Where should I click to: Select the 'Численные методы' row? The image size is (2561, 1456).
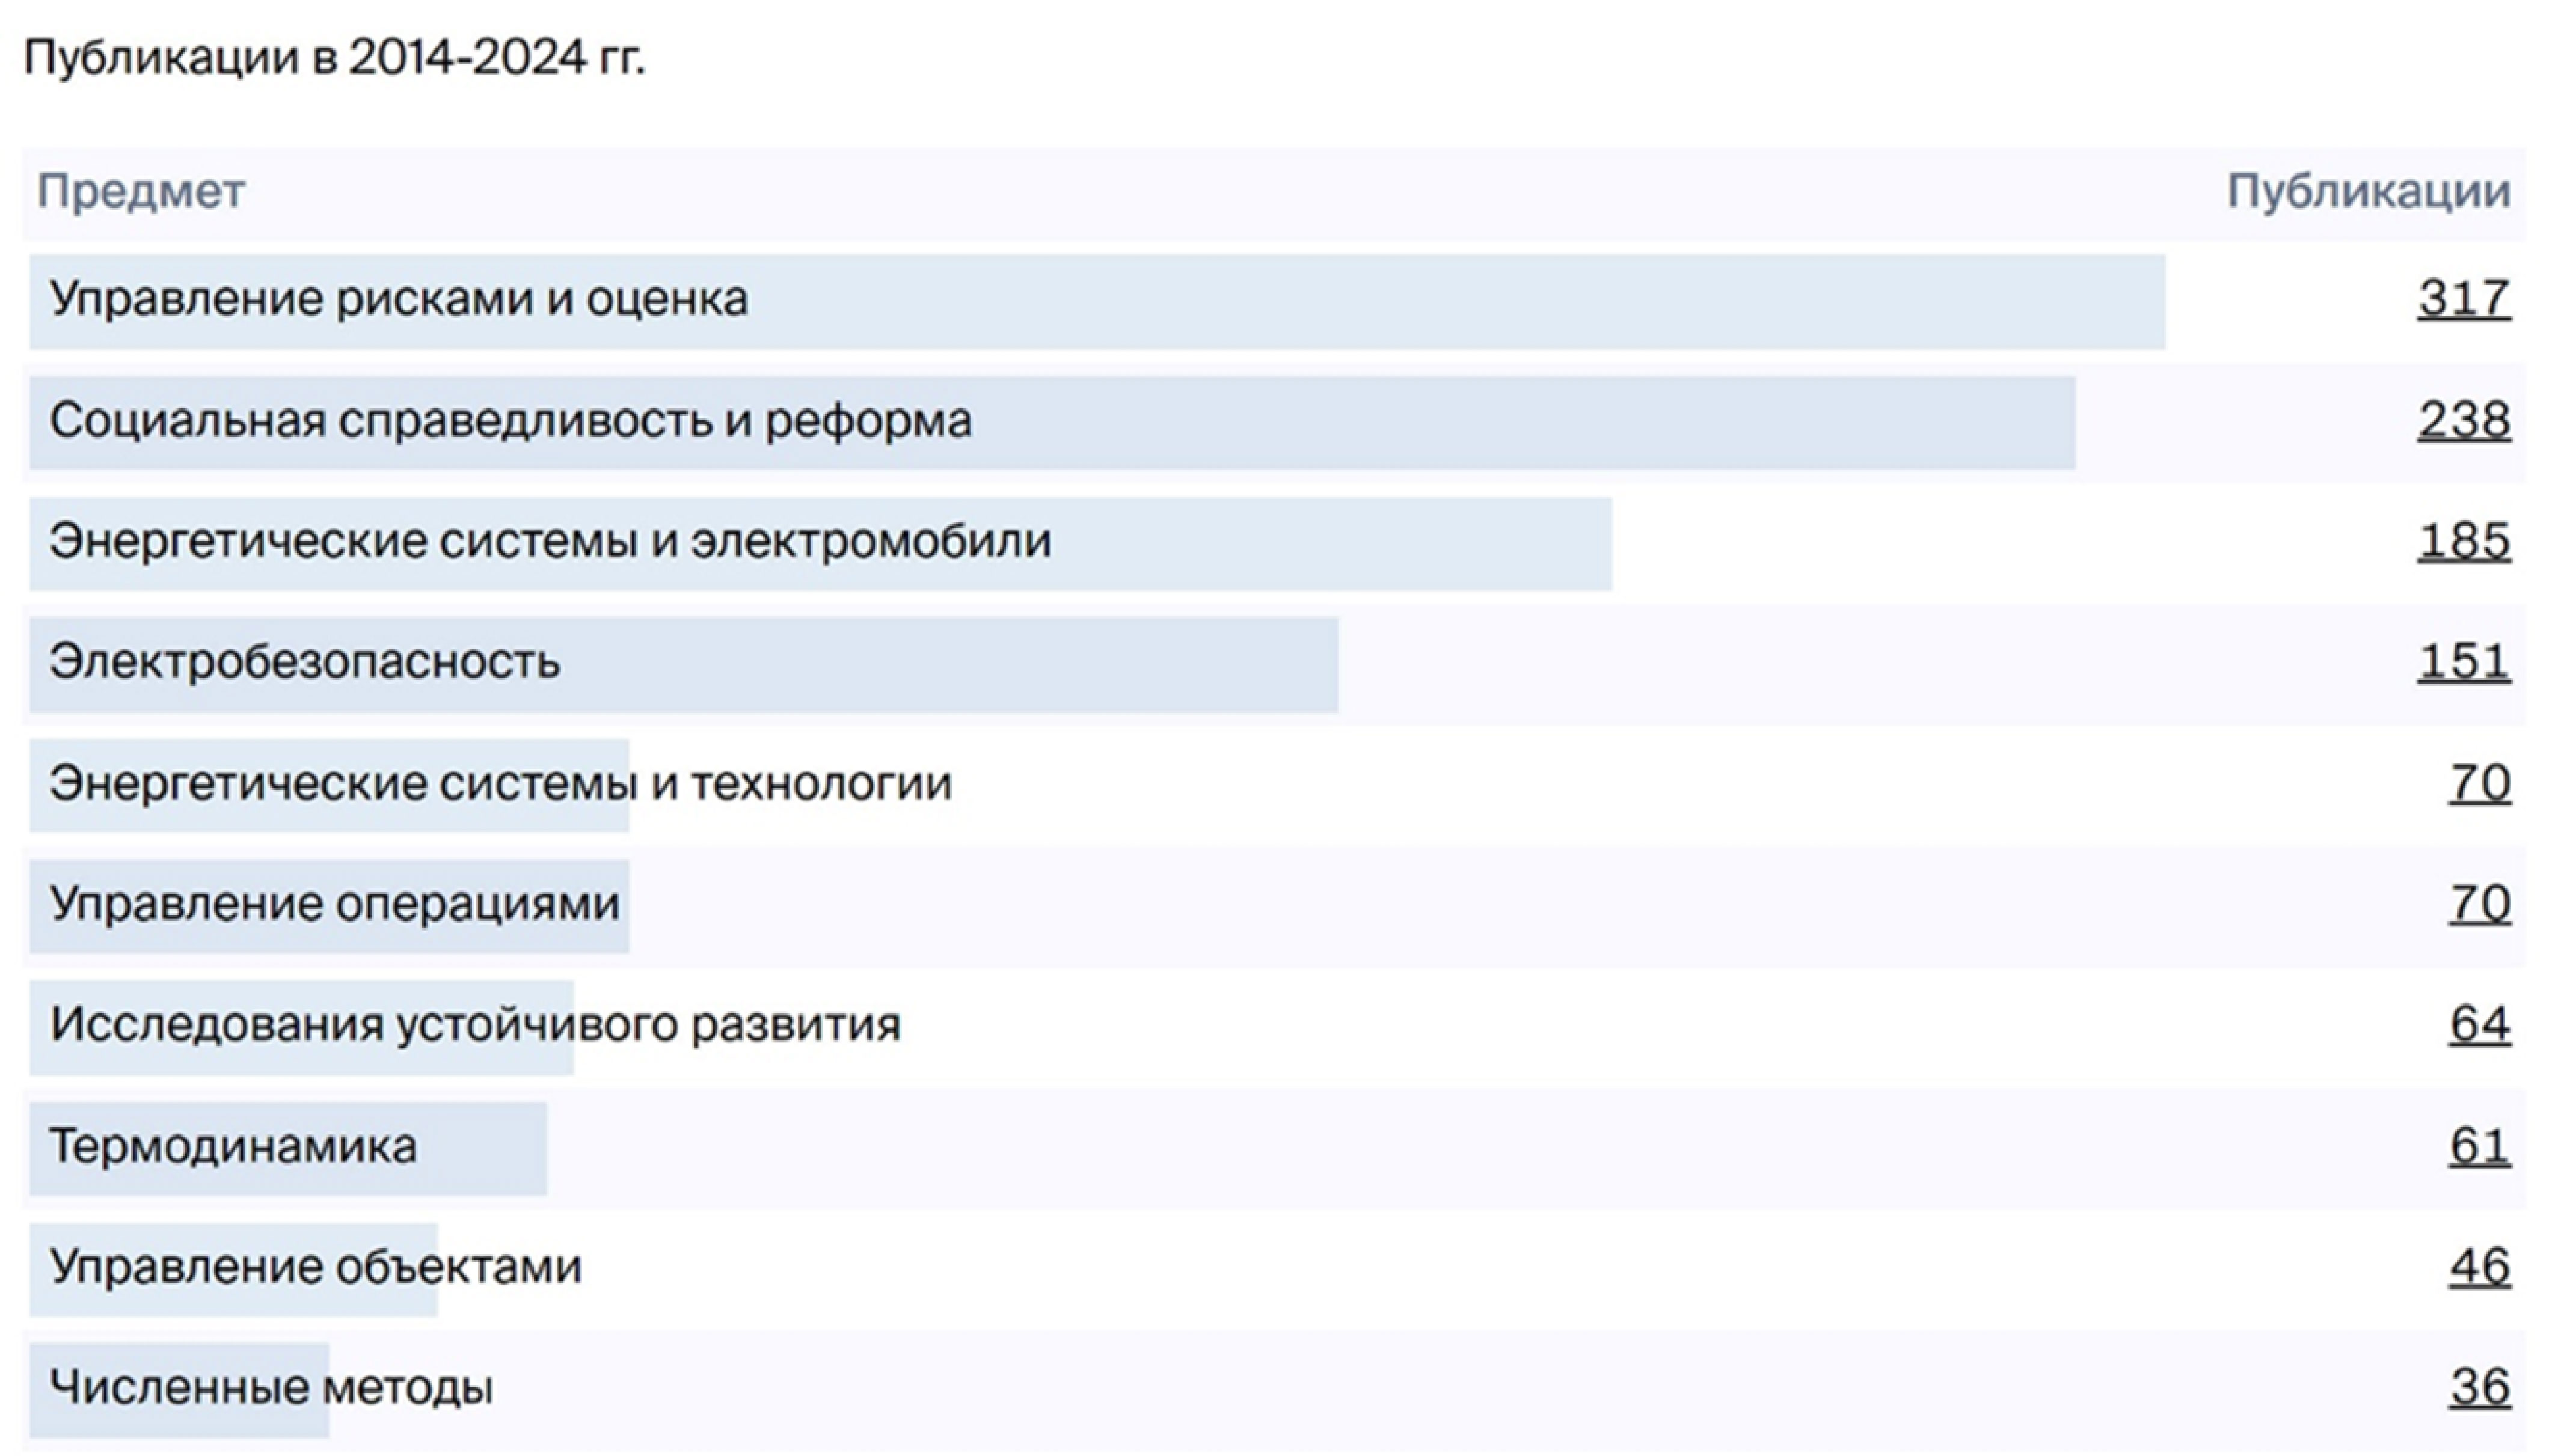271,1388
